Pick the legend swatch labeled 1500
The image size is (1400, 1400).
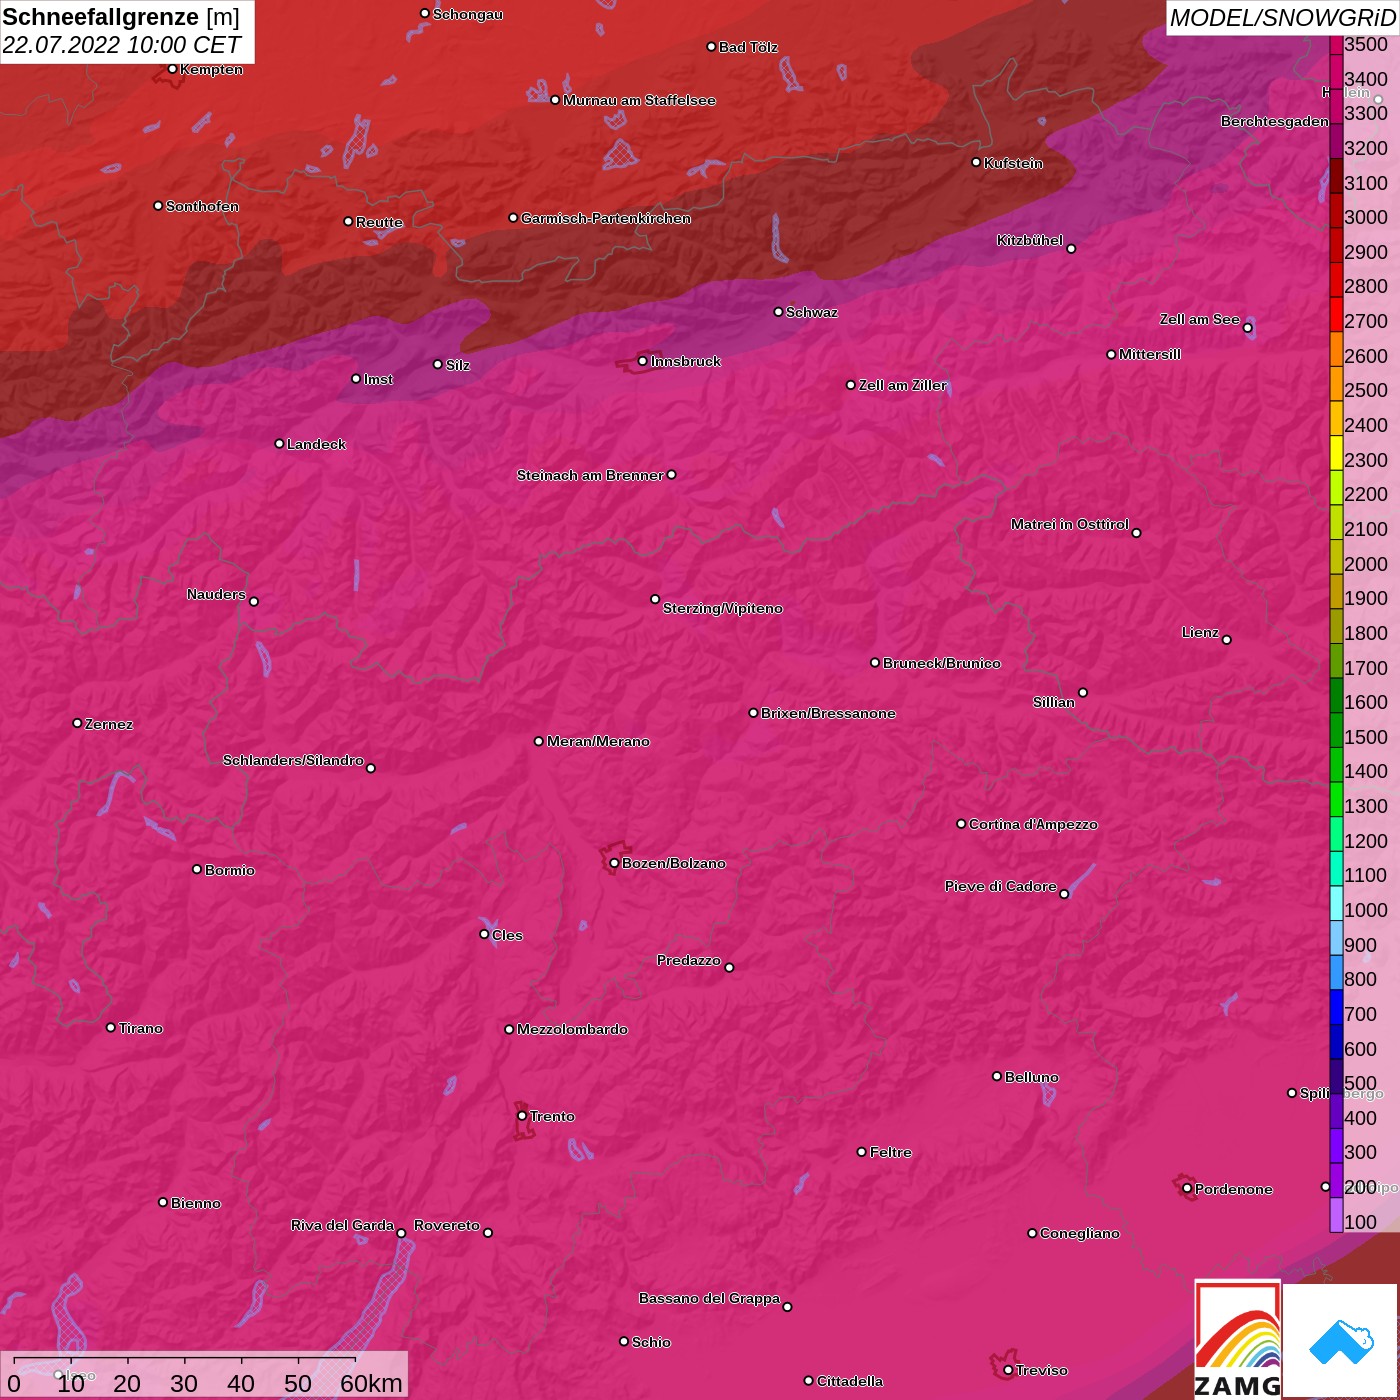coord(1336,730)
